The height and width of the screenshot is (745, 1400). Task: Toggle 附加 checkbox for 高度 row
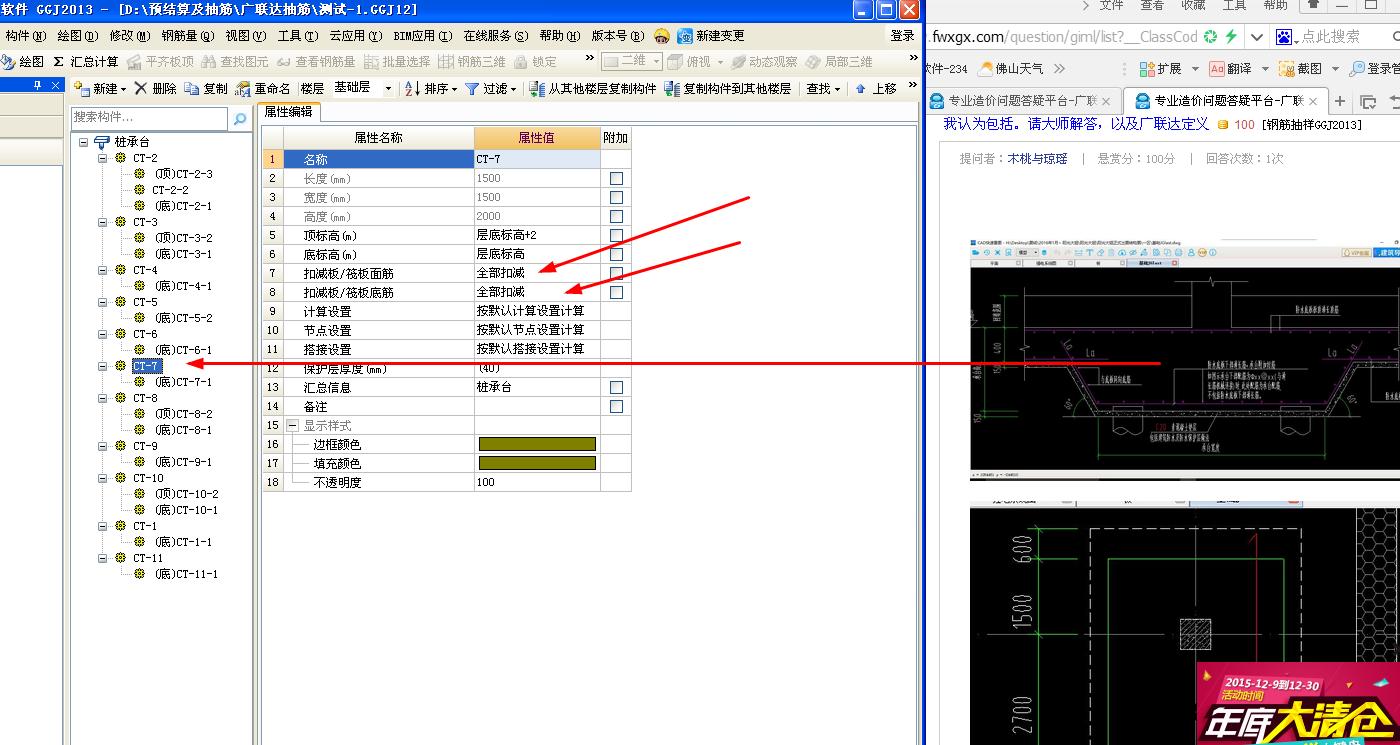click(x=616, y=216)
